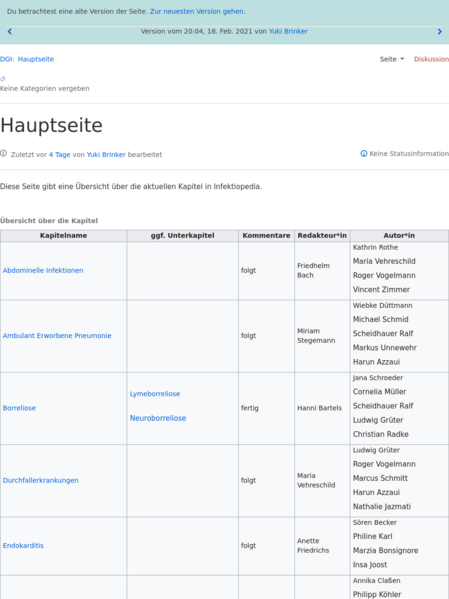Viewport: 449px width, 599px height.
Task: Click the DGI namespace breadcrumb
Action: 7,59
